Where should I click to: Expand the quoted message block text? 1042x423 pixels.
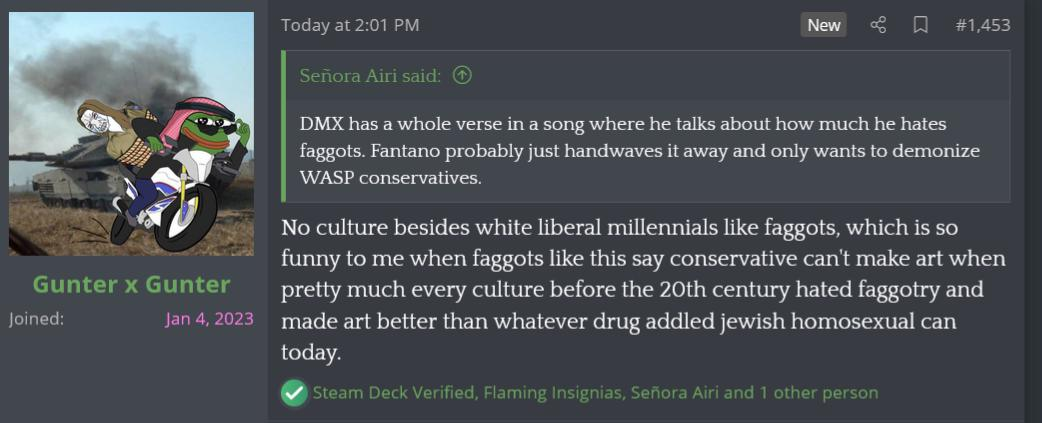pos(640,151)
